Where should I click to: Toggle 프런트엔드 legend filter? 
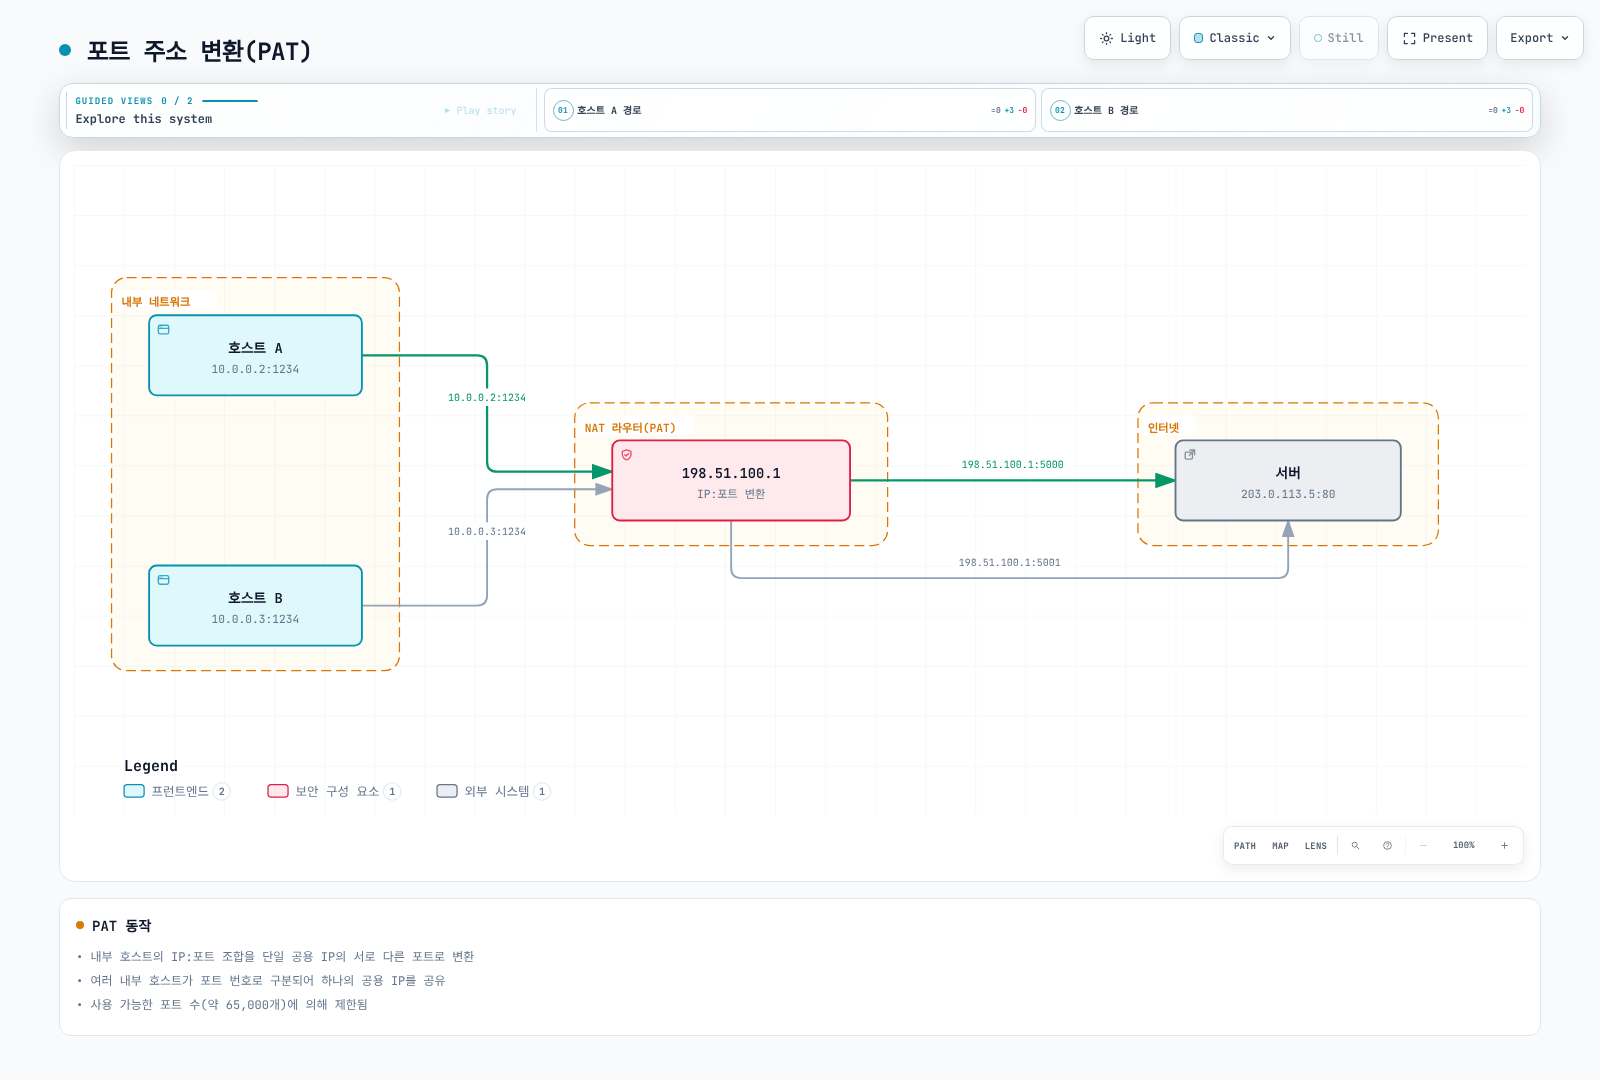177,791
